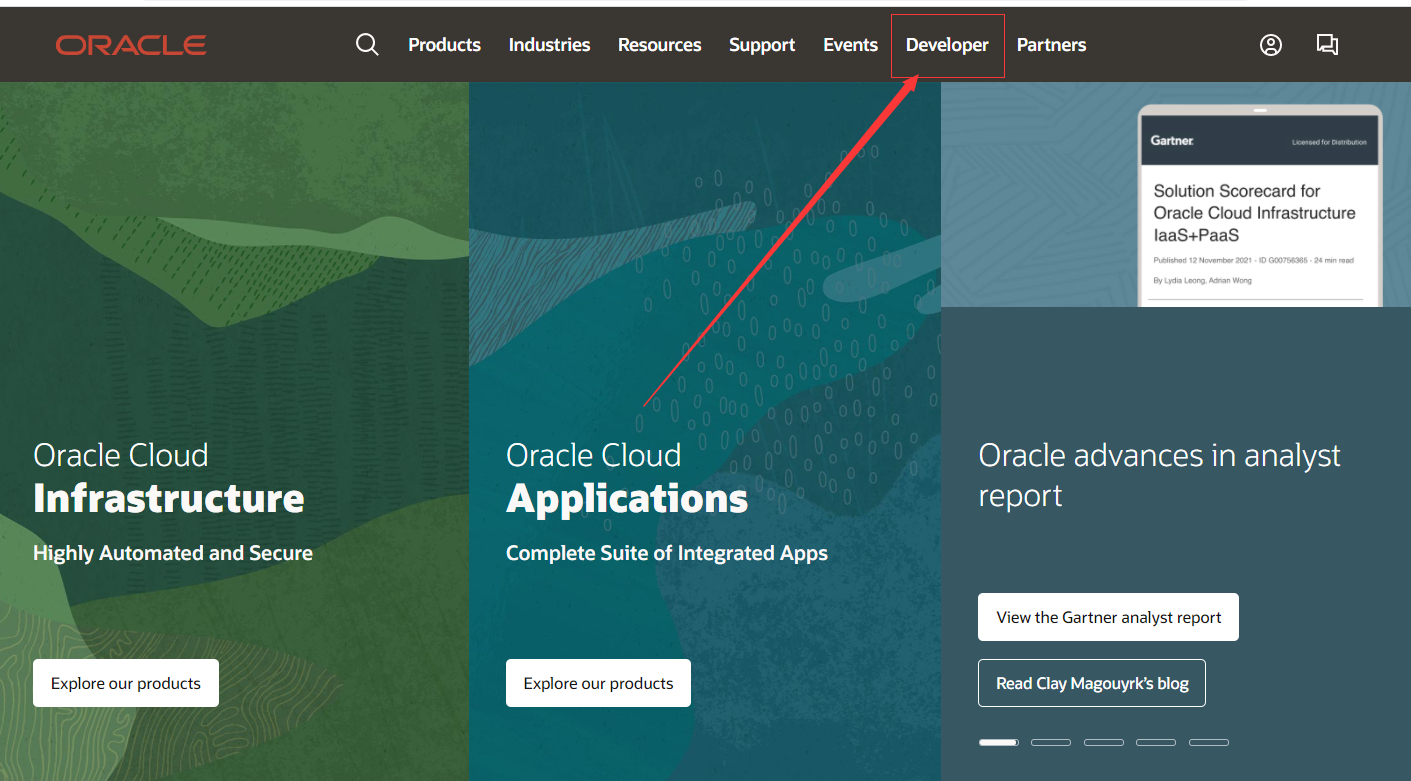The image size is (1411, 781).
Task: Click View the Gartner analyst report
Action: click(x=1108, y=617)
